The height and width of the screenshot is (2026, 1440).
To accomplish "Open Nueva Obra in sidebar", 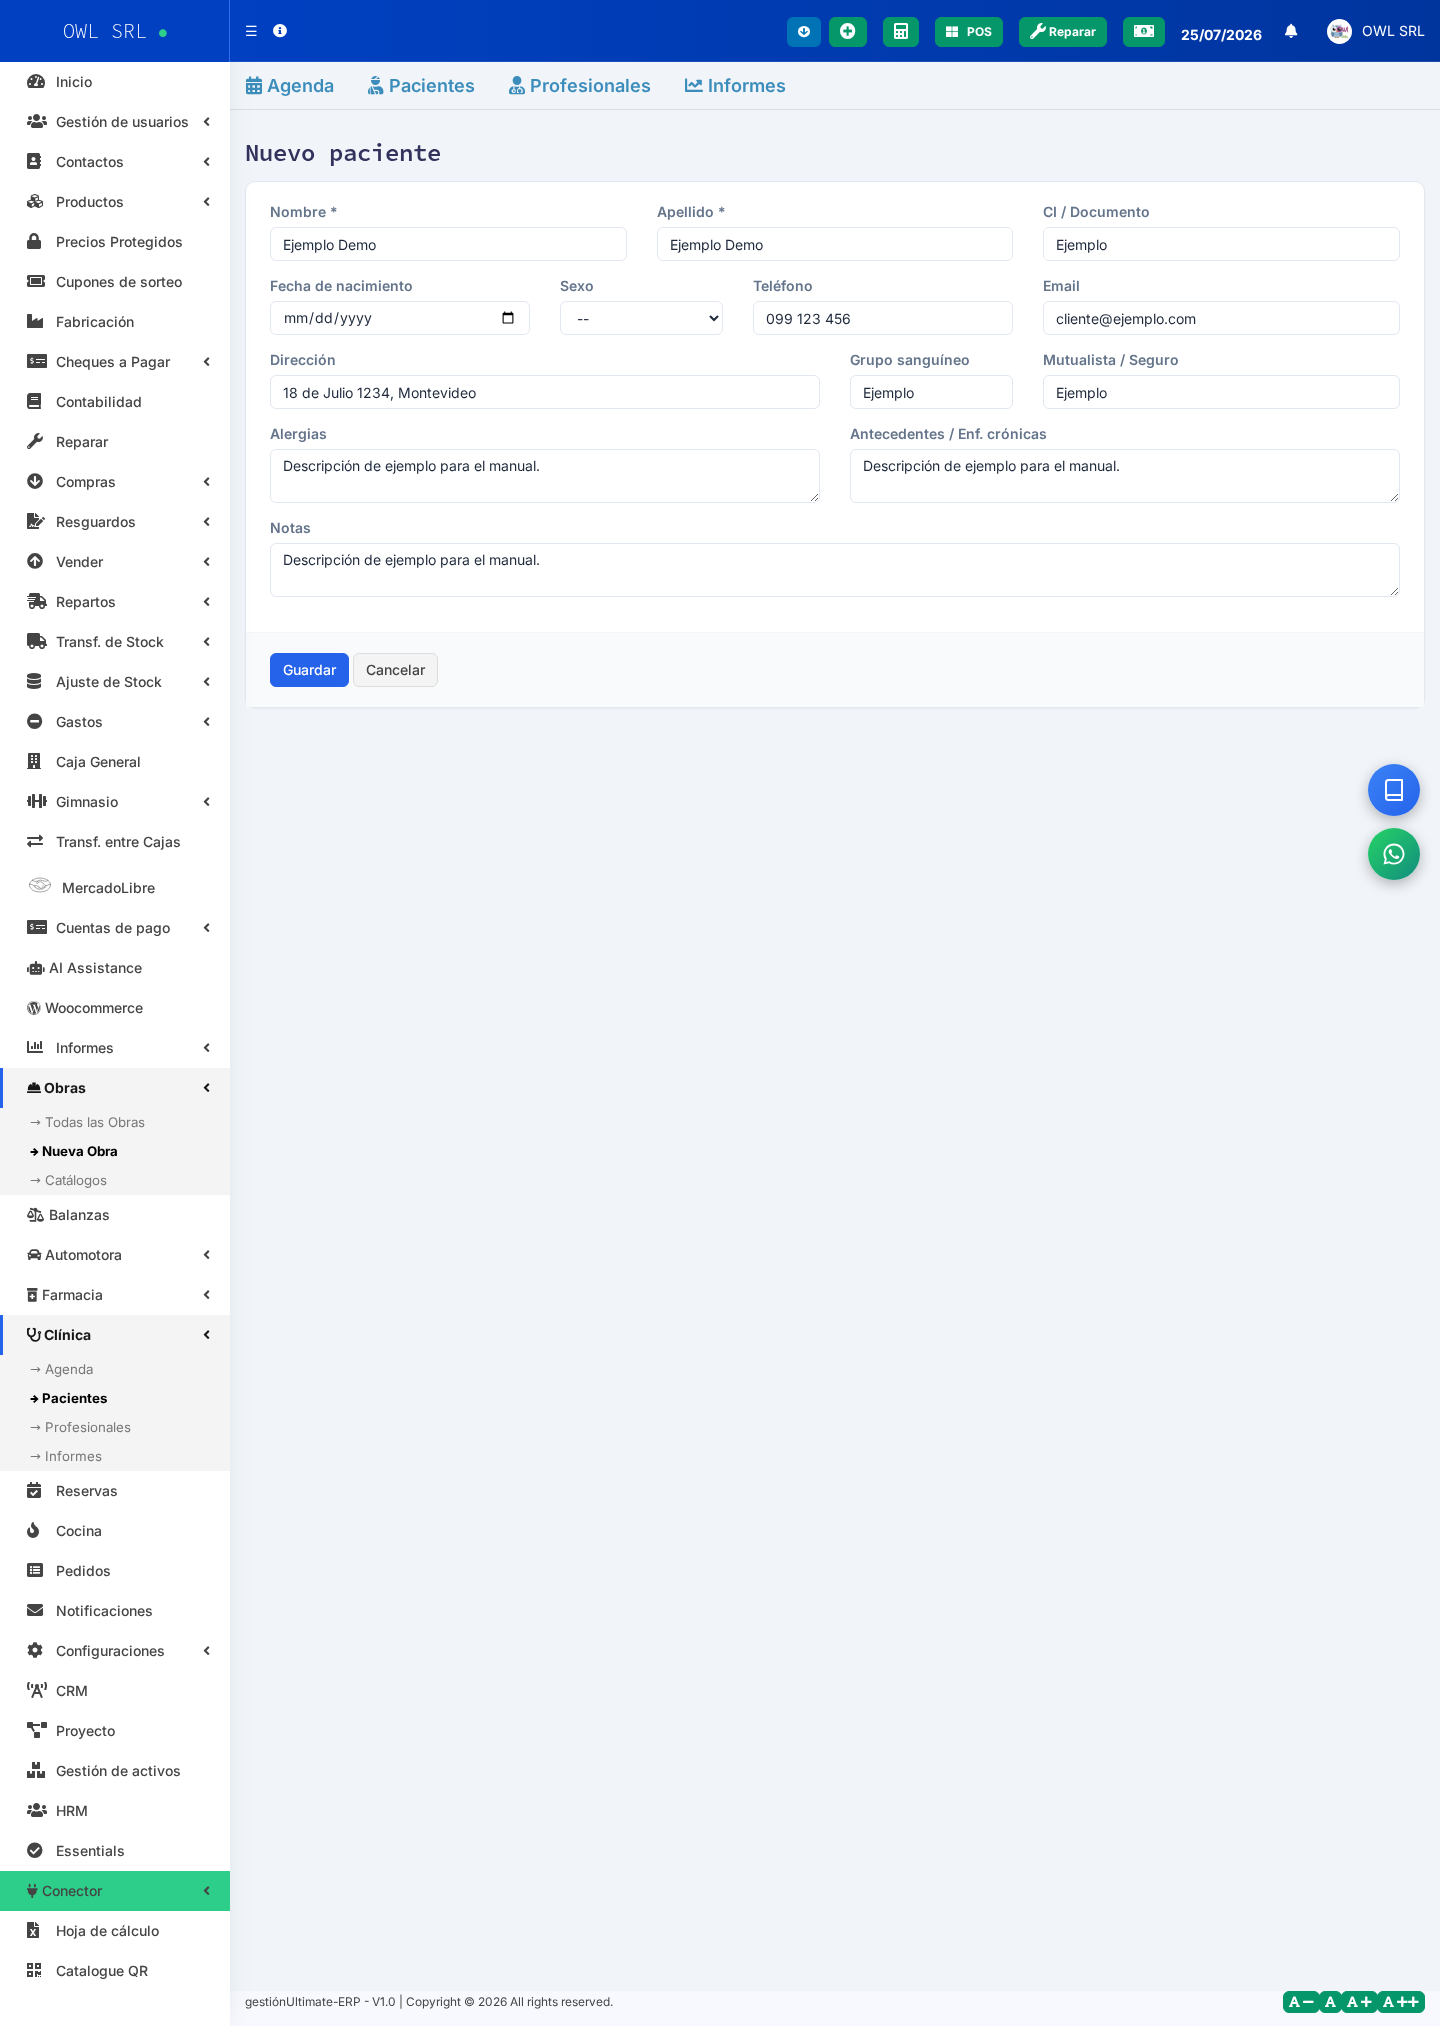I will point(79,1151).
